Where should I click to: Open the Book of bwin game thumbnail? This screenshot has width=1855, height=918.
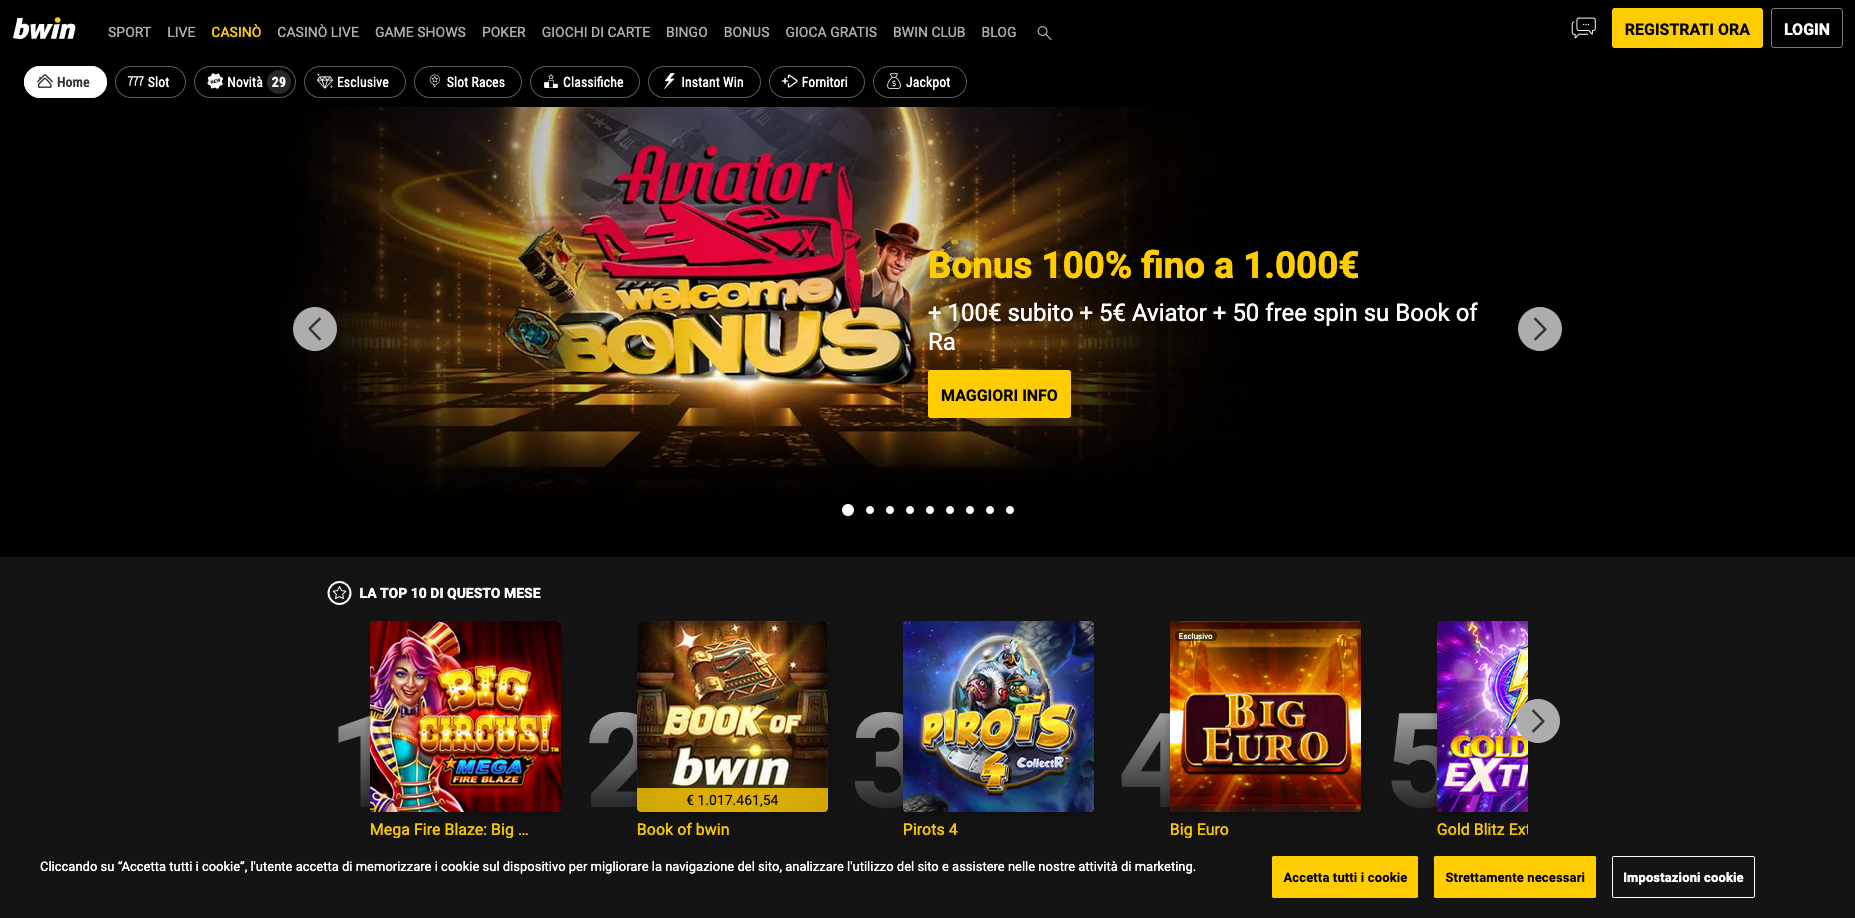coord(732,716)
